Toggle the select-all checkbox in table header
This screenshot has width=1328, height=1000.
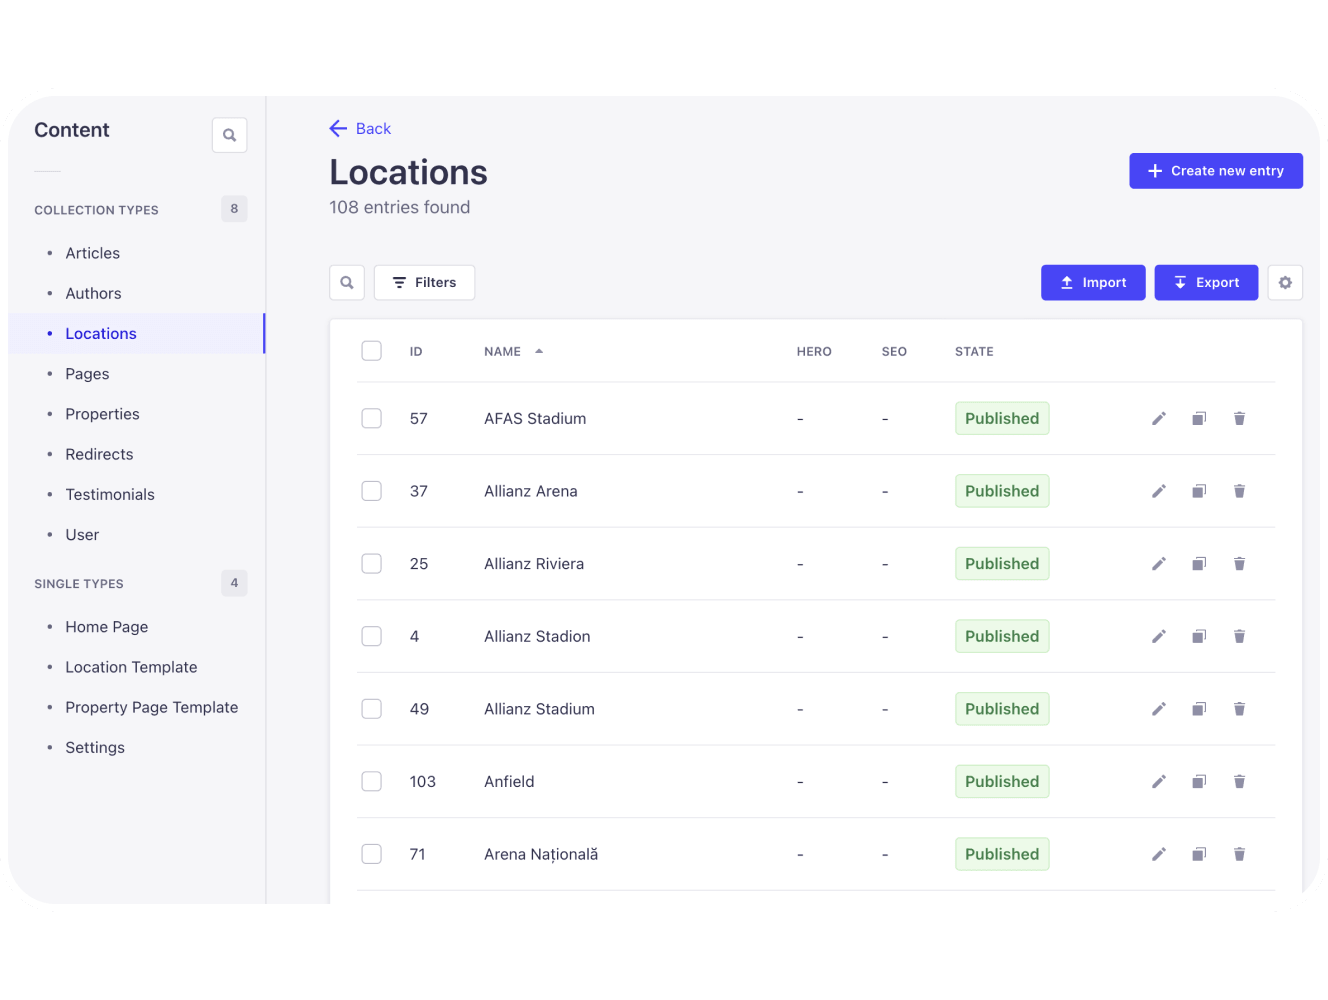tap(371, 351)
